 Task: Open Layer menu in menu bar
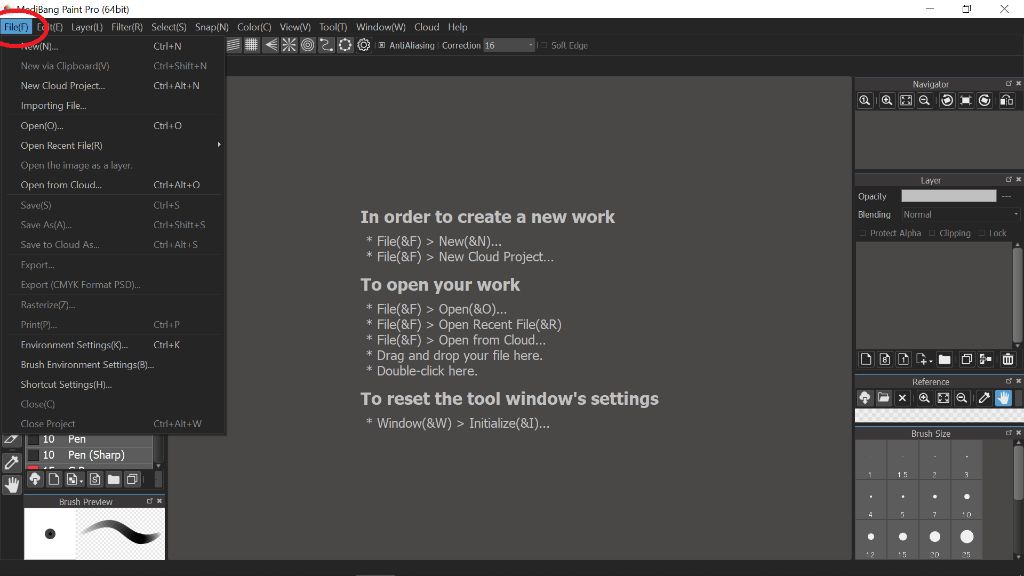click(87, 27)
